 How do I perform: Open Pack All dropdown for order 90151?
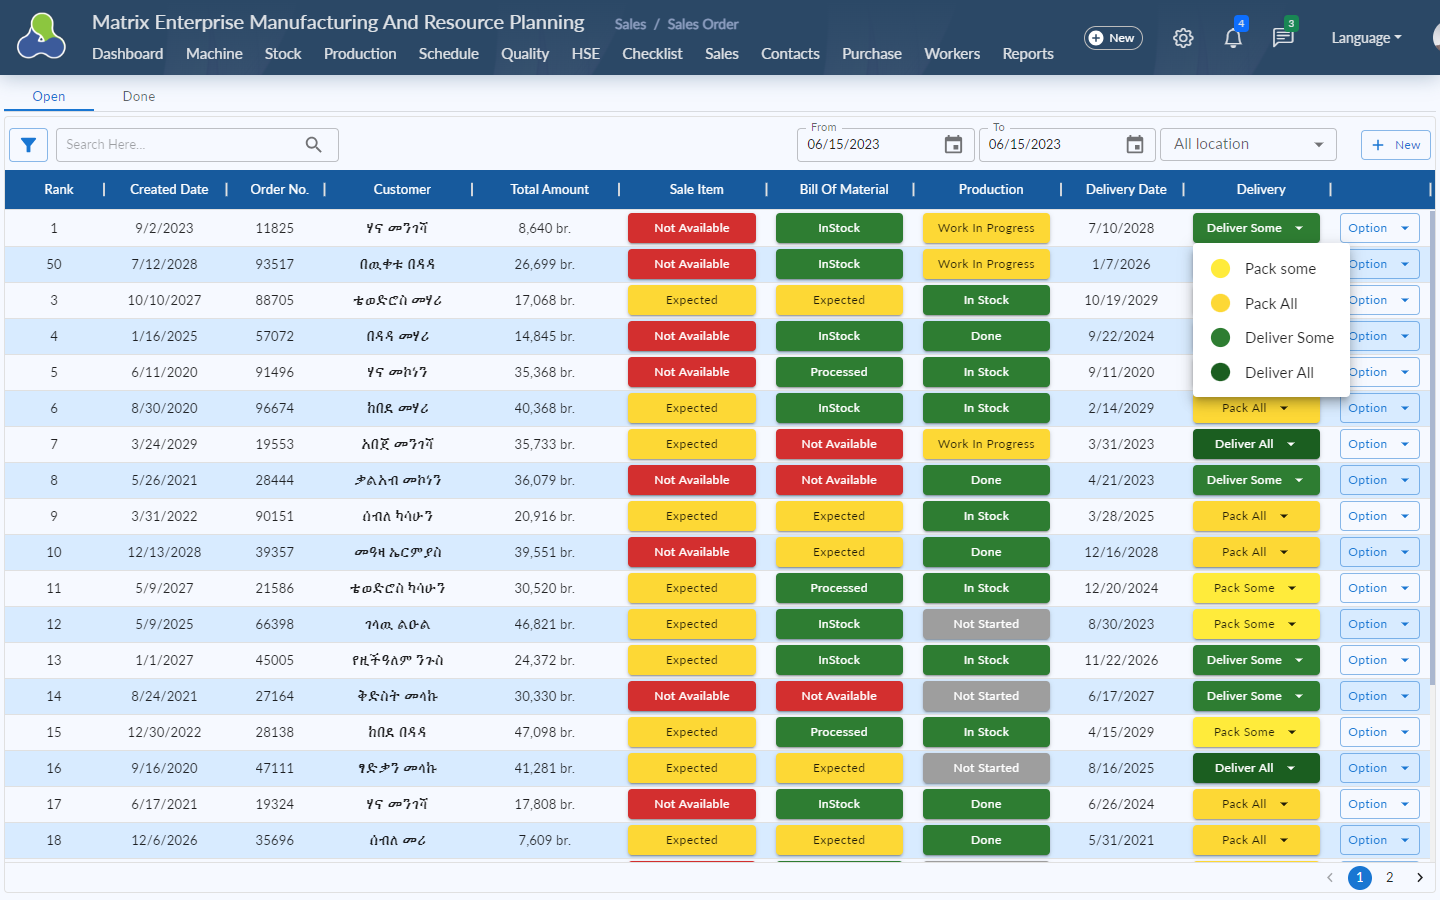[1256, 516]
